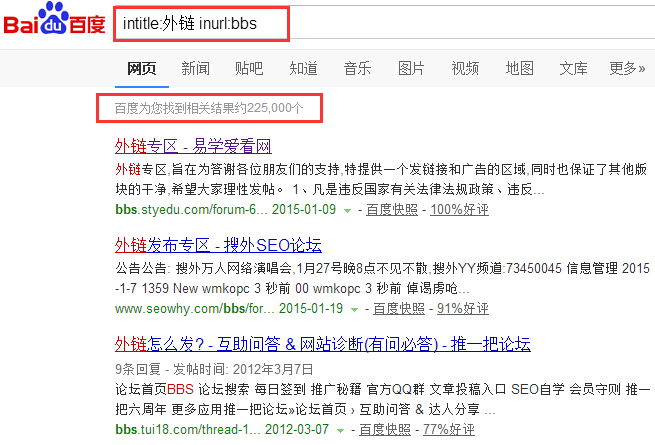Open 百度快照 for the styedu result
The height and width of the screenshot is (445, 655).
point(391,209)
